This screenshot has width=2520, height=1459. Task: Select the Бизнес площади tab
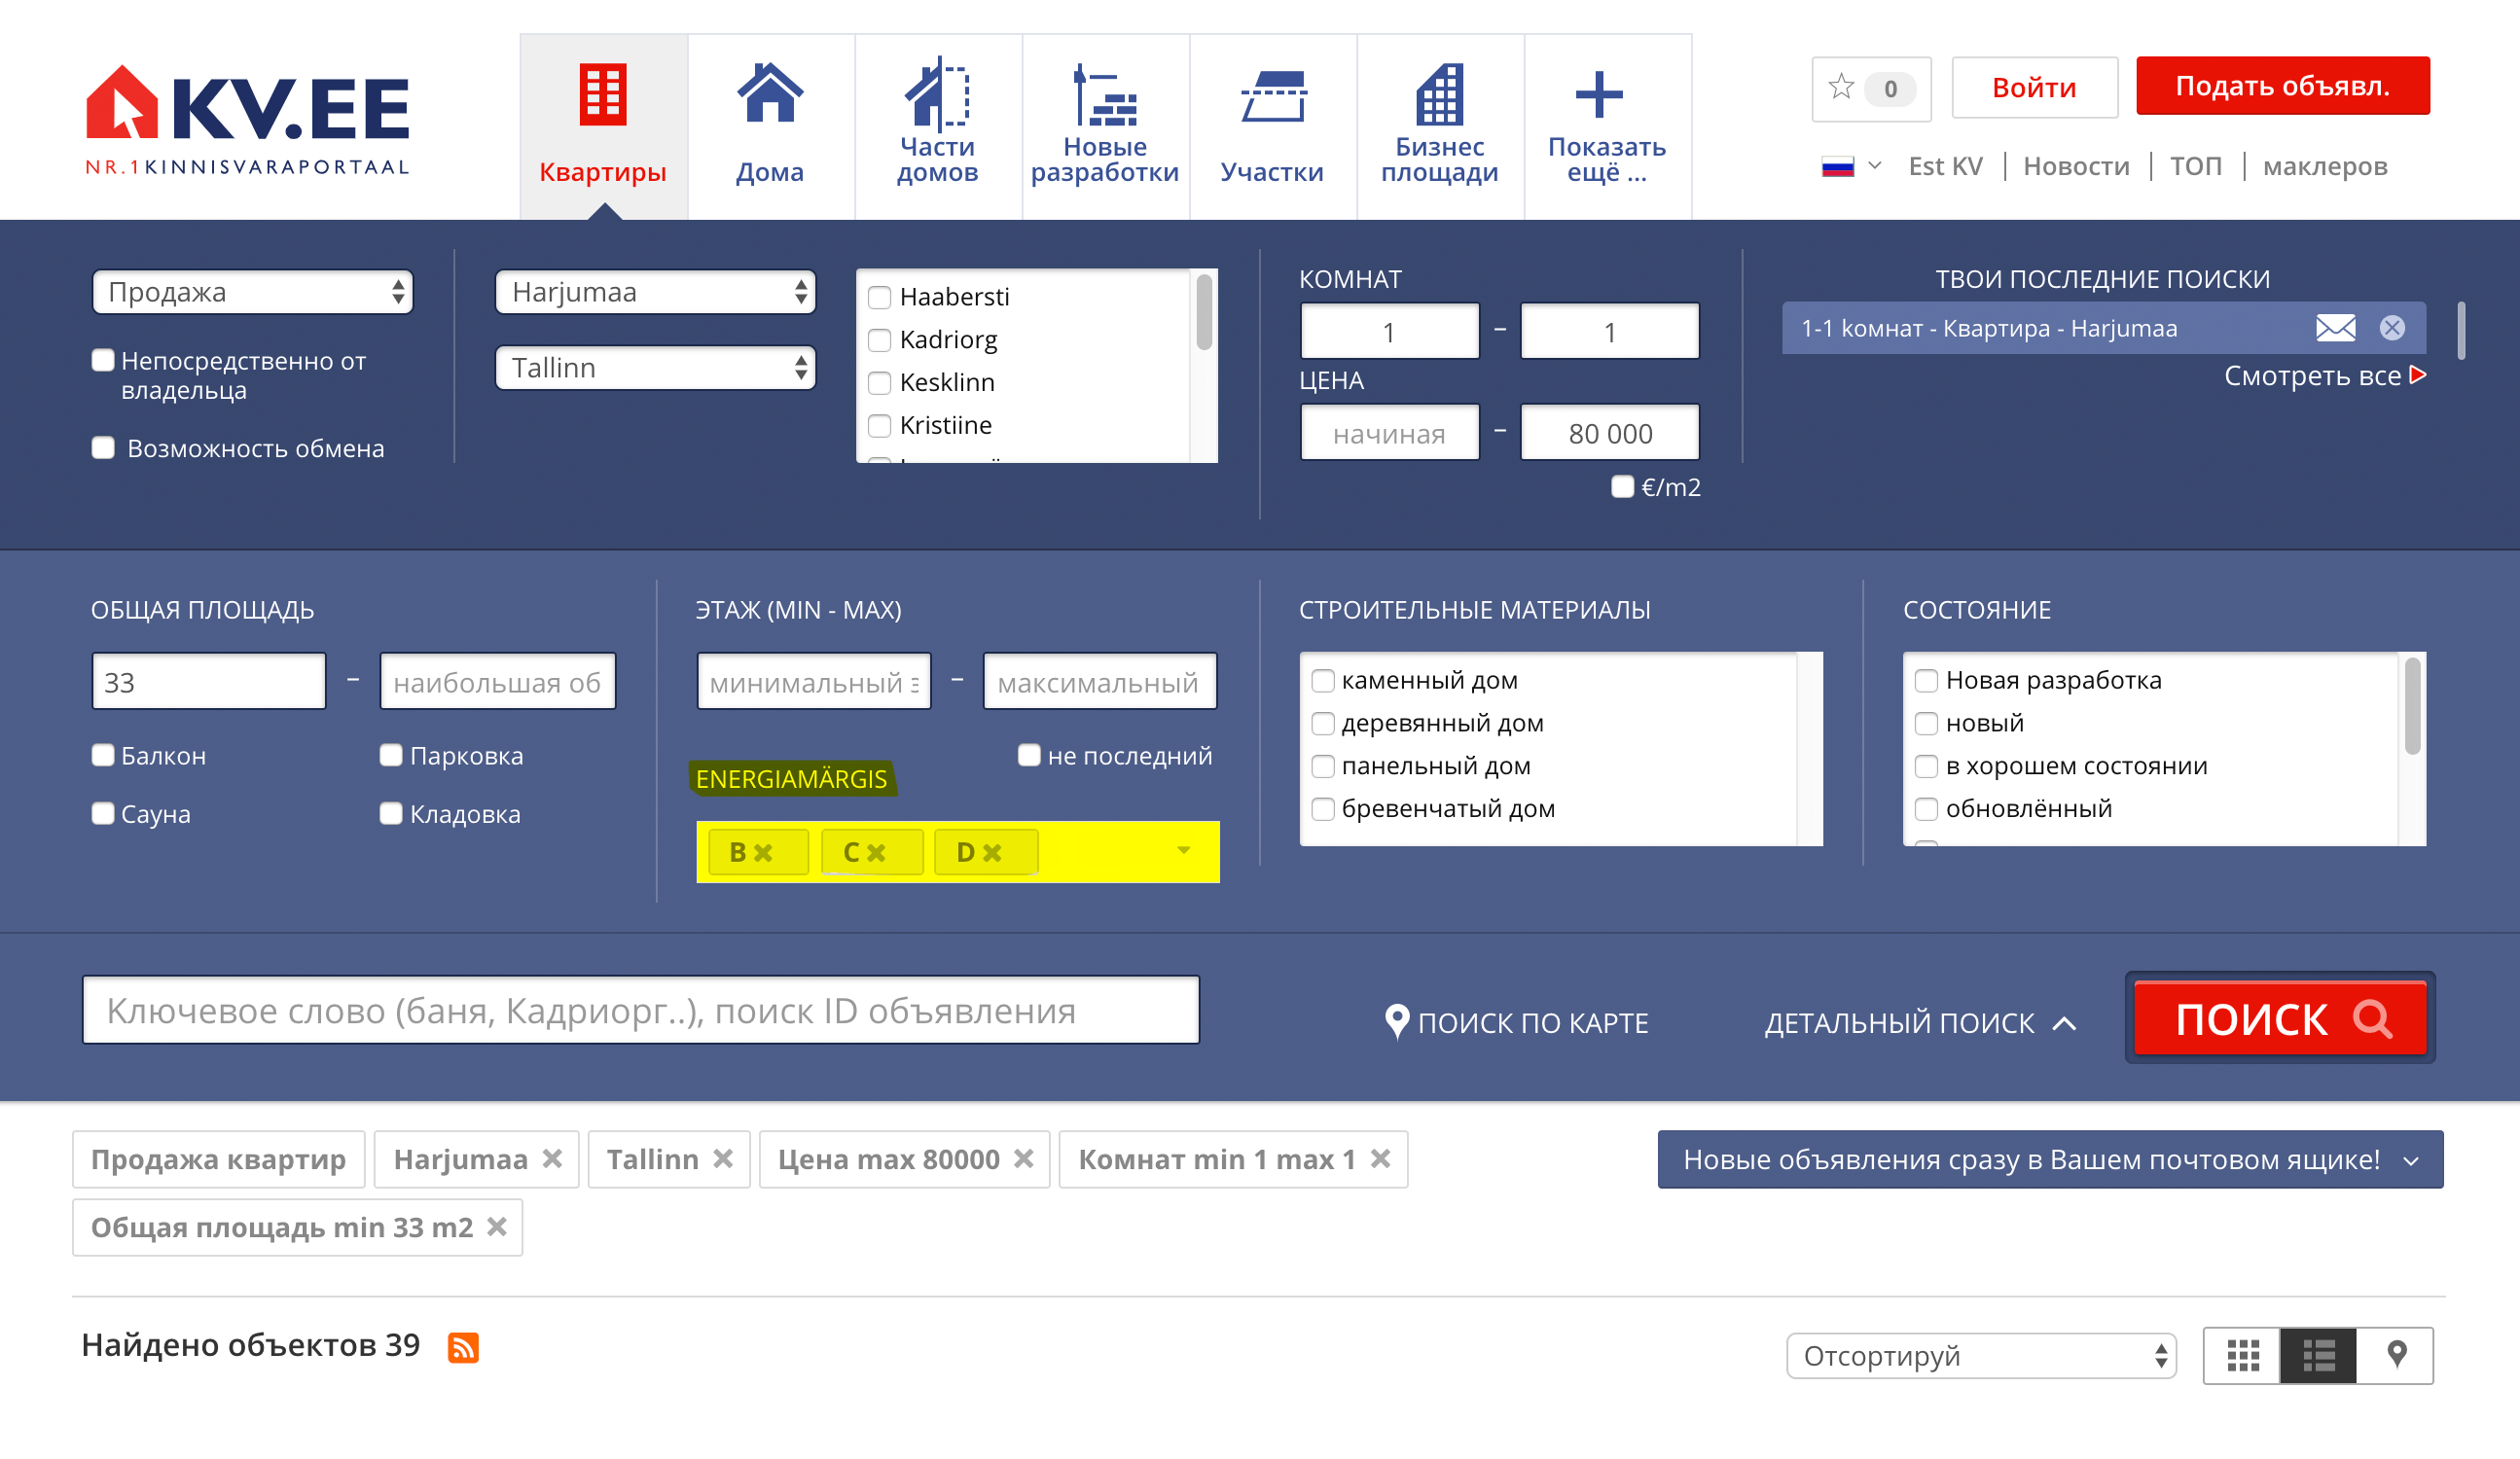[x=1440, y=127]
